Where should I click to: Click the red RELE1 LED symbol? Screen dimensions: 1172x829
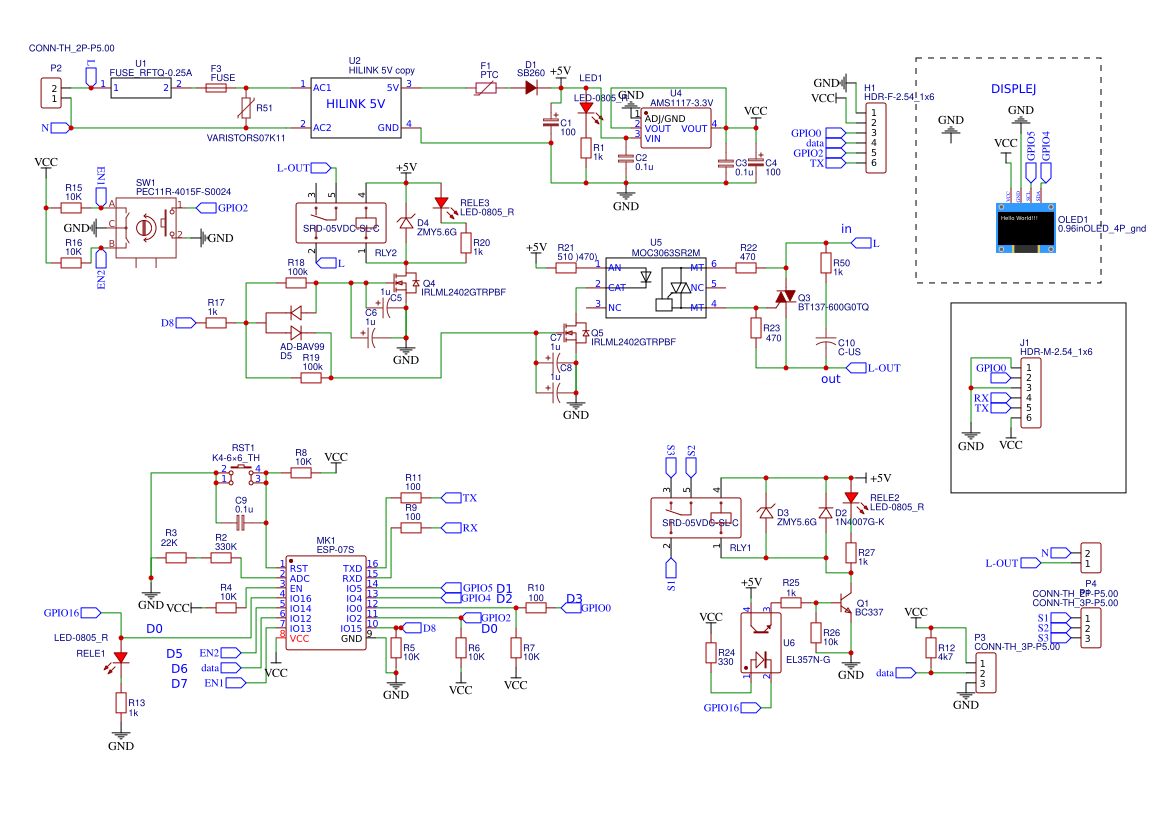[121, 658]
